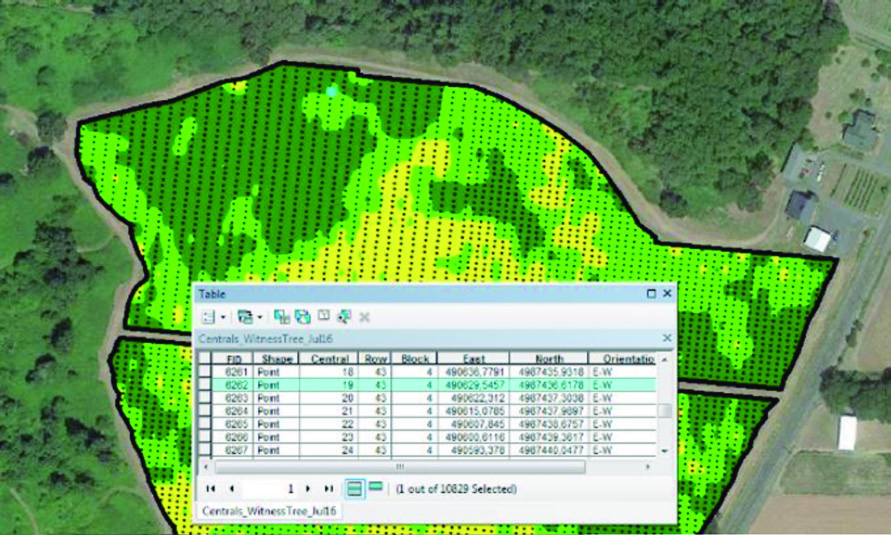Toggle row selector for FID 6264

pos(204,411)
